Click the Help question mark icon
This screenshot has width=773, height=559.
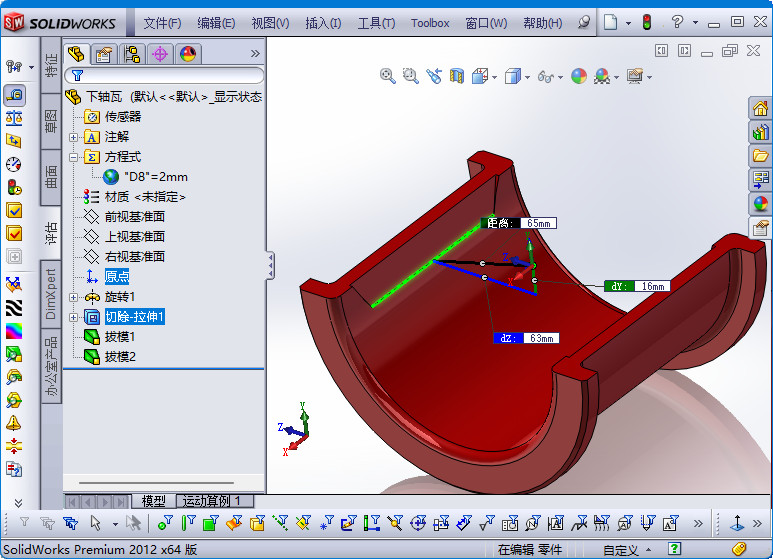coord(677,22)
